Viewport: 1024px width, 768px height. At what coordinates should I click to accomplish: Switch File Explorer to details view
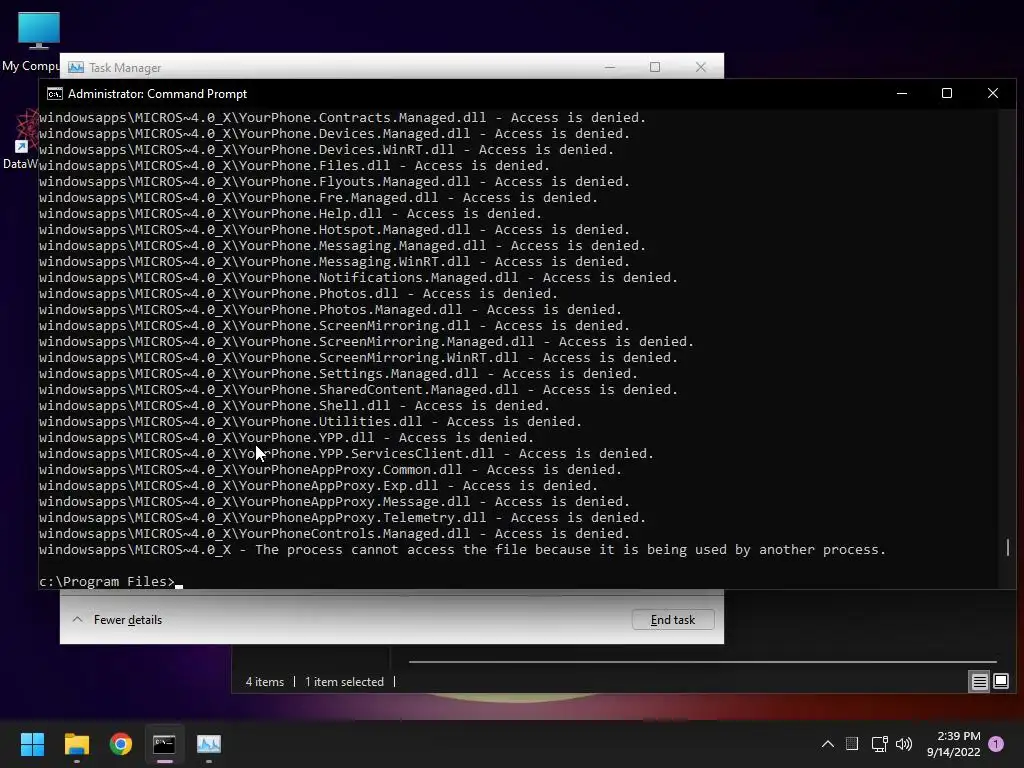point(980,682)
